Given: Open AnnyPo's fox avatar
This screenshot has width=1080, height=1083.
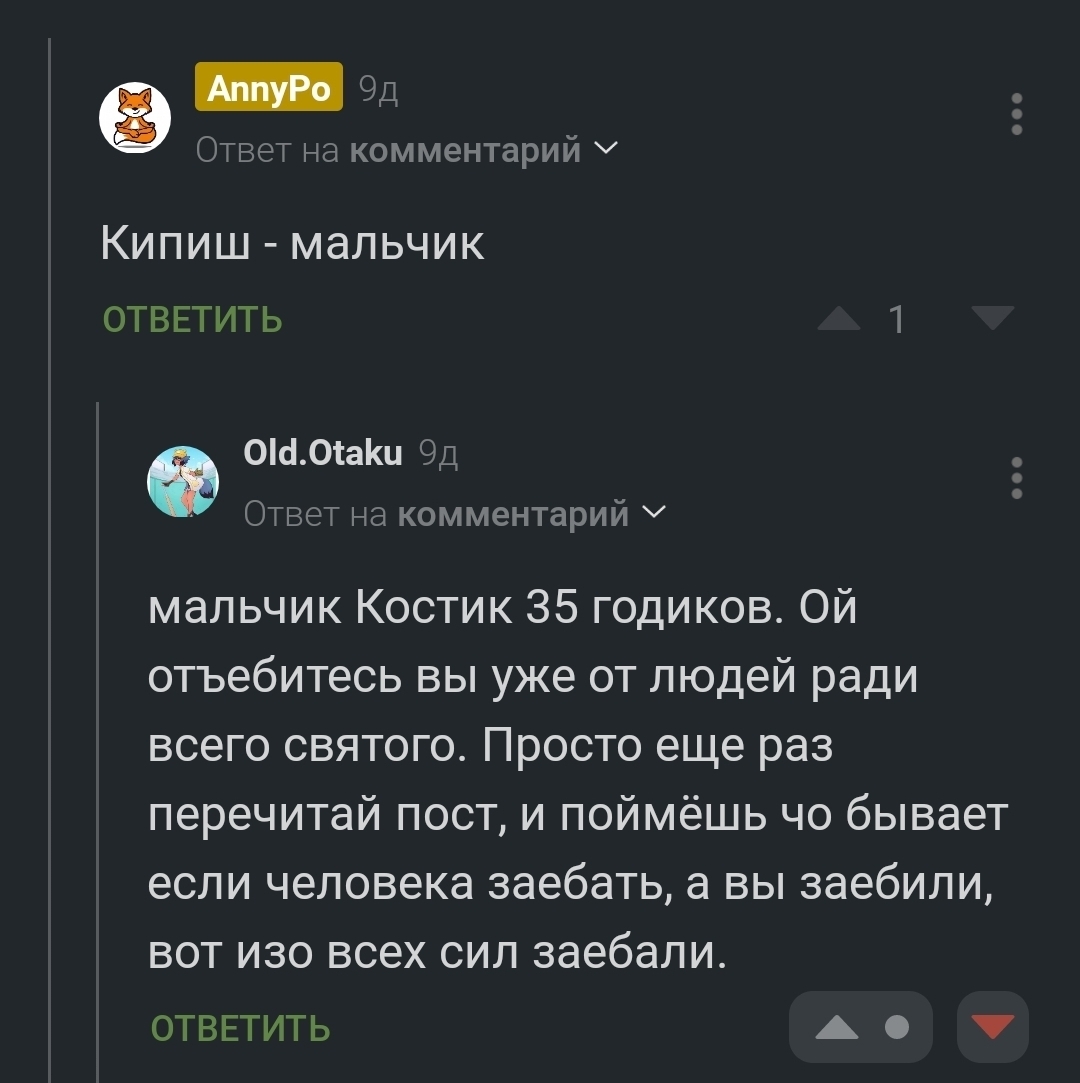Looking at the screenshot, I should 135,117.
